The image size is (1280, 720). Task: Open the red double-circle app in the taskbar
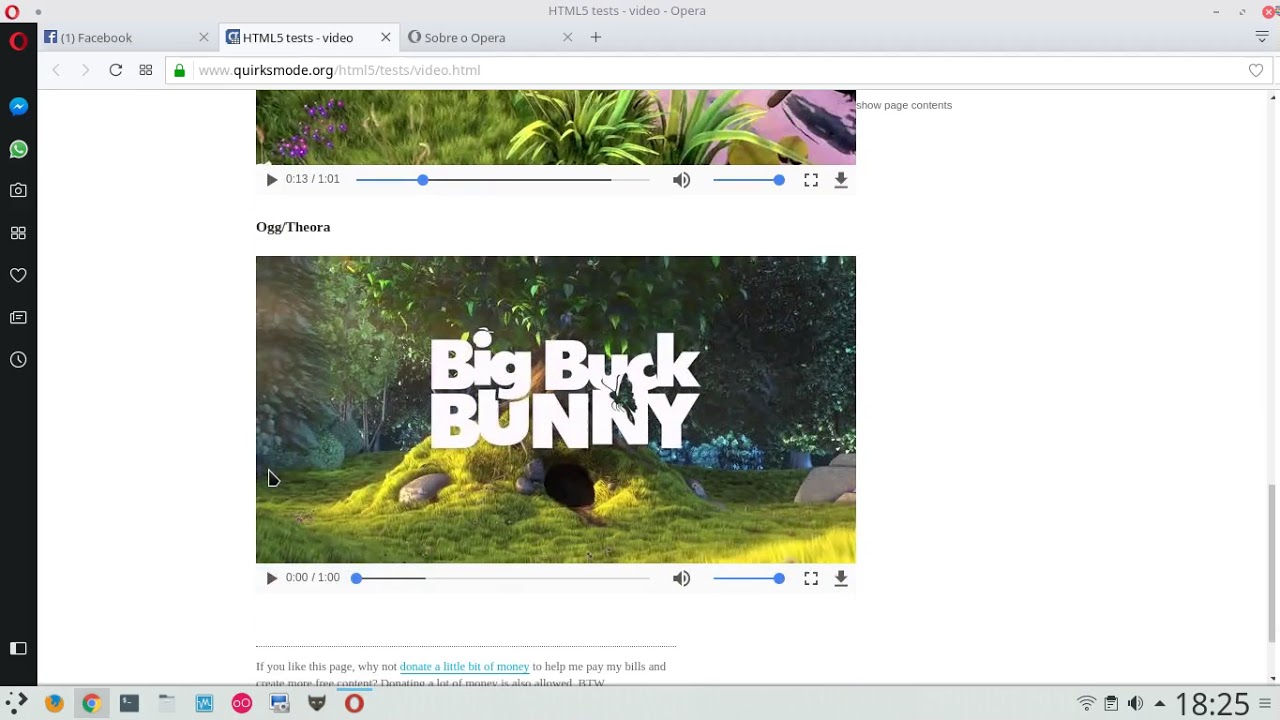click(241, 703)
